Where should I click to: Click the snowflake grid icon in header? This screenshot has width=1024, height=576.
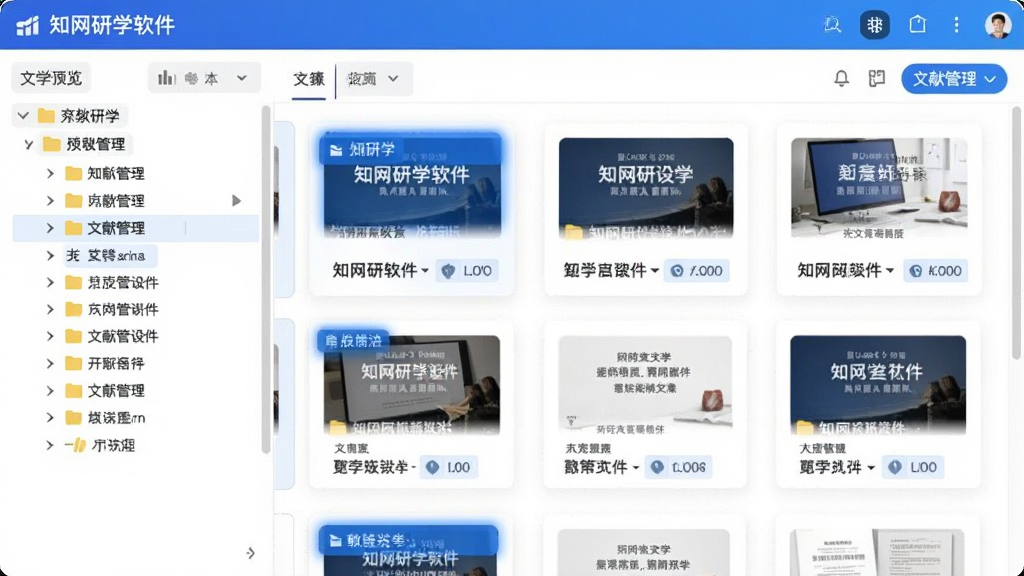click(x=874, y=25)
